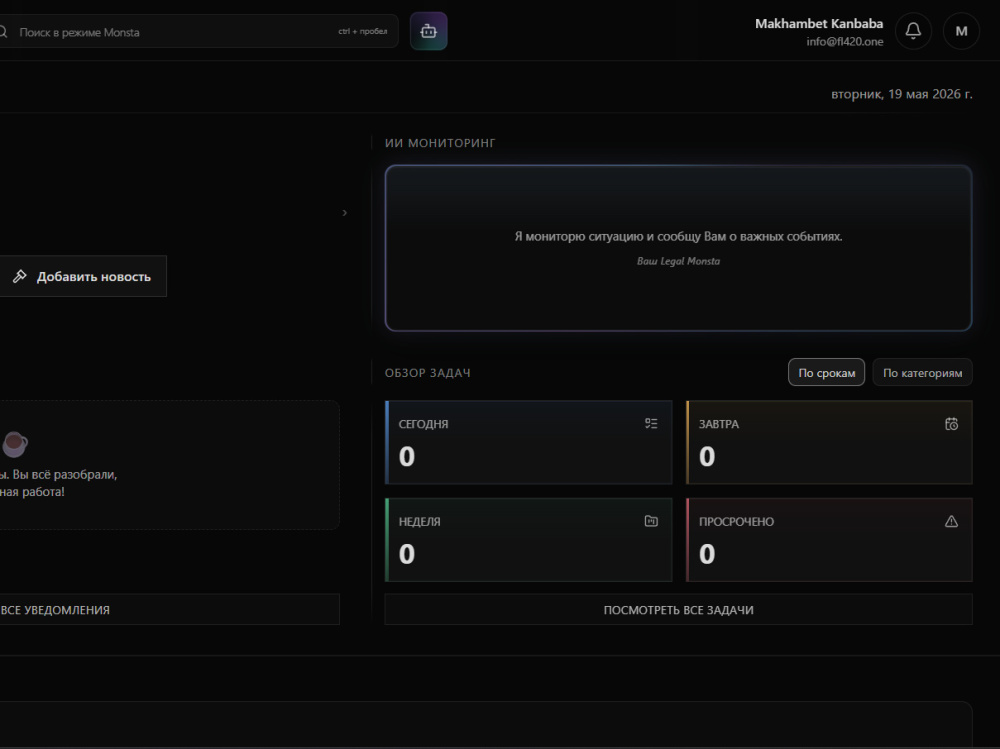The width and height of the screenshot is (1000, 749).
Task: Open the Неделя tasks card
Action: point(529,540)
